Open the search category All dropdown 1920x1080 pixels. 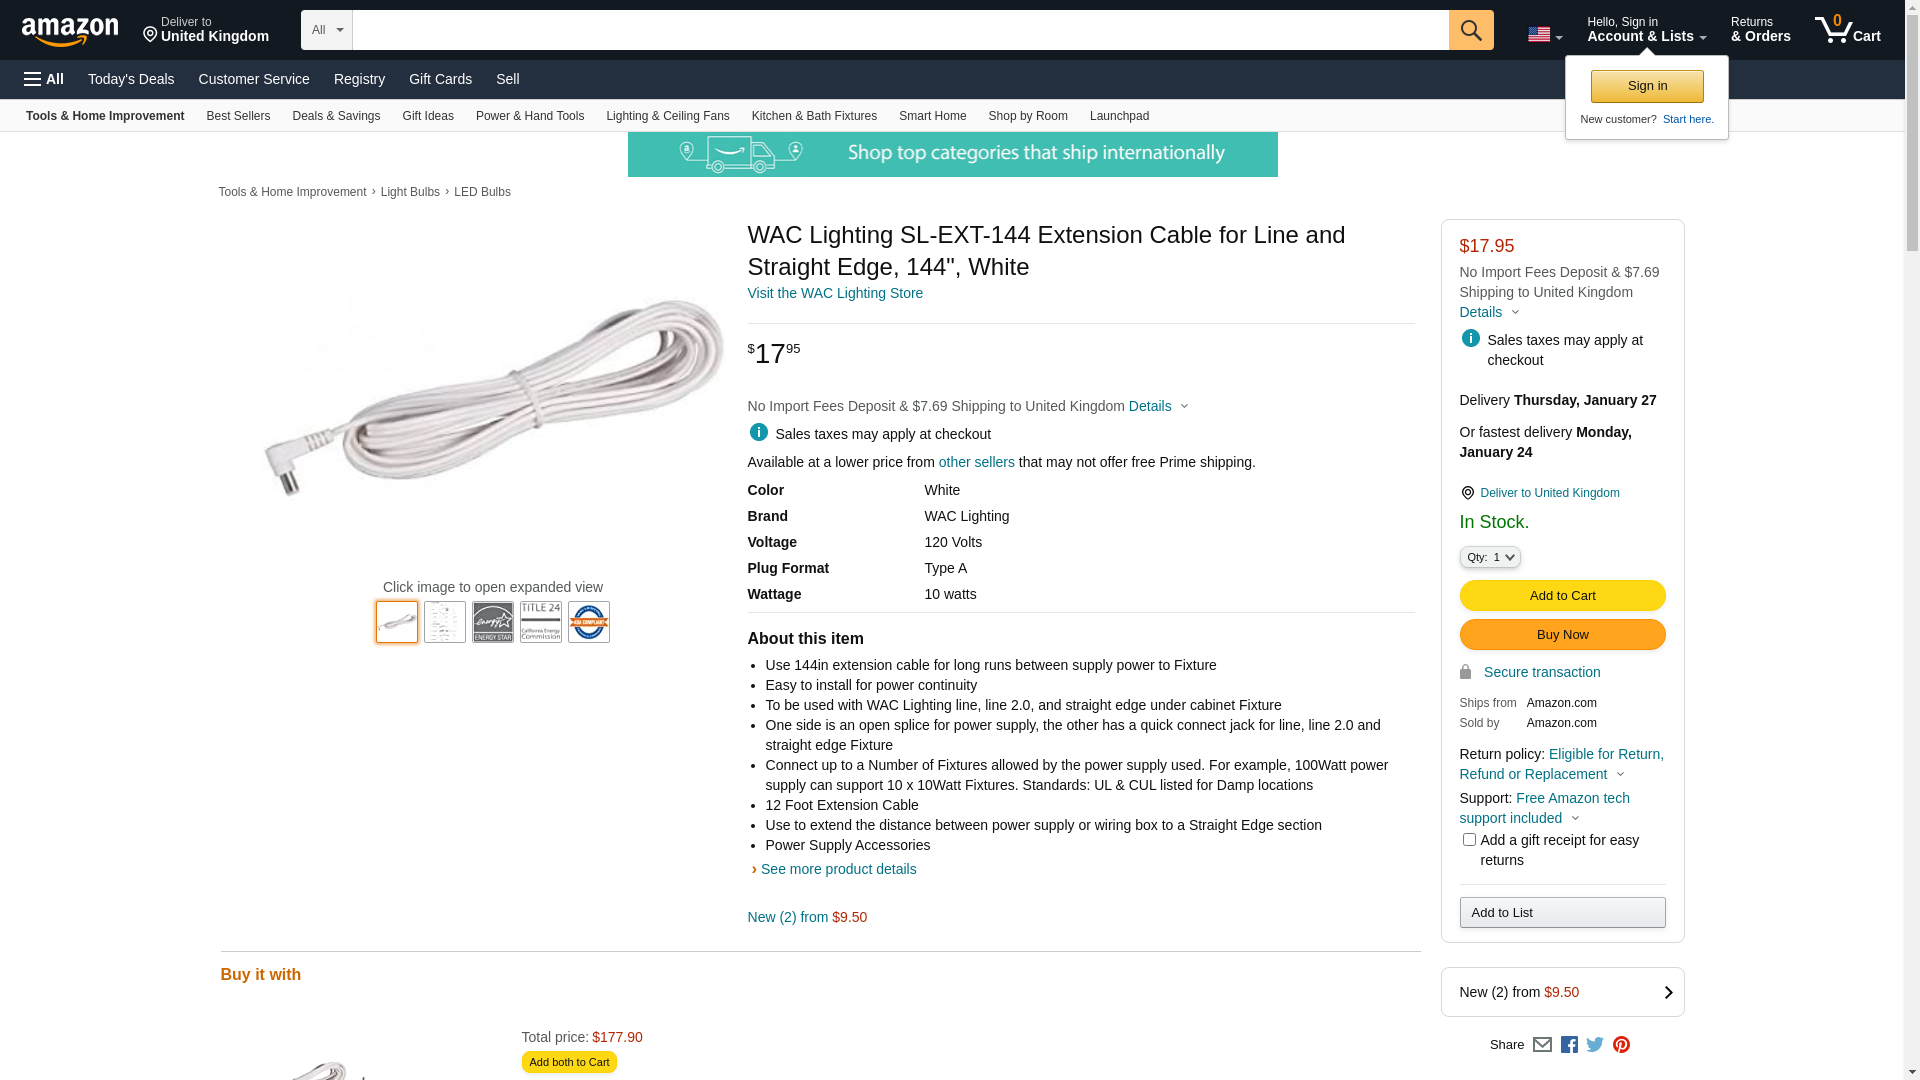tap(326, 30)
